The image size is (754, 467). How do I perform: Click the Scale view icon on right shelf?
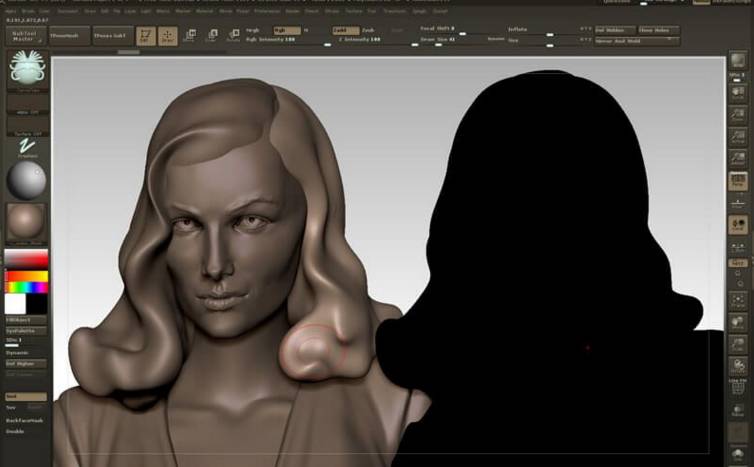coord(738,344)
